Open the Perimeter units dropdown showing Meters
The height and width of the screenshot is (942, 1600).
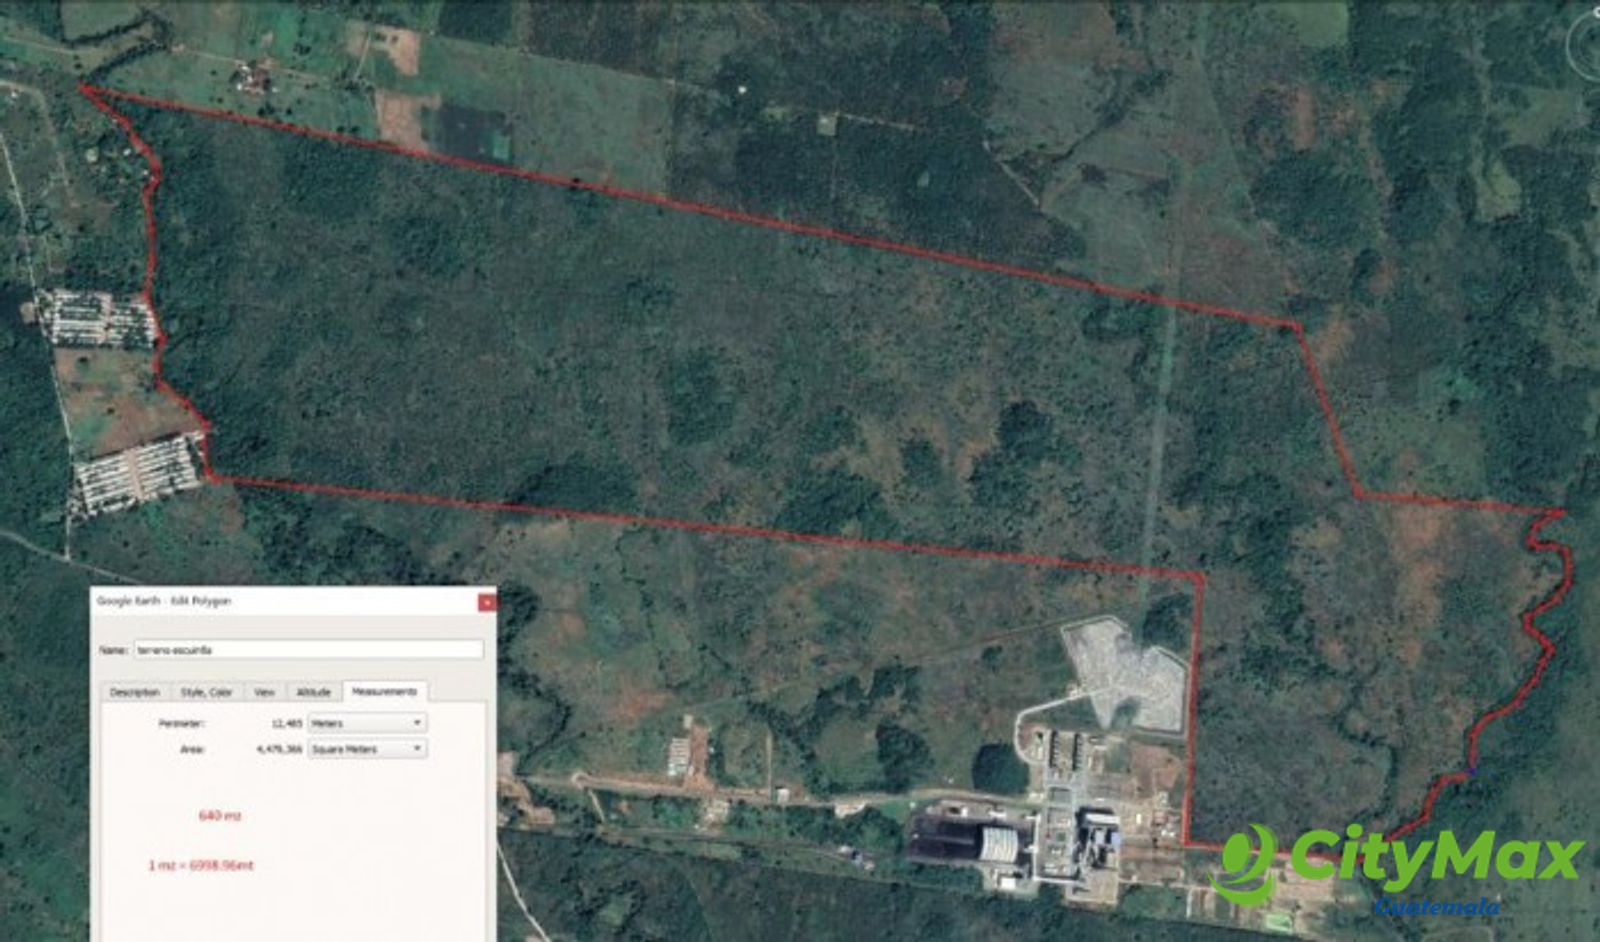click(x=365, y=723)
